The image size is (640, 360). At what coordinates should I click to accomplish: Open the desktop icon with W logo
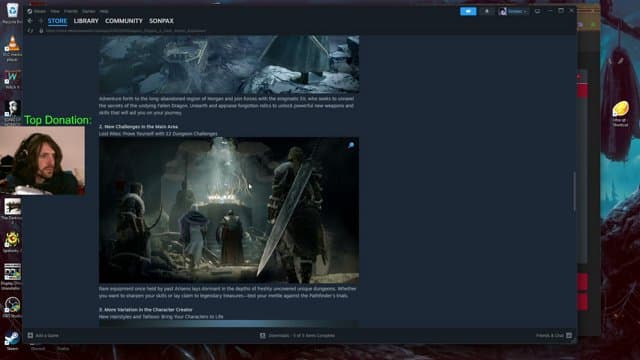[12, 80]
